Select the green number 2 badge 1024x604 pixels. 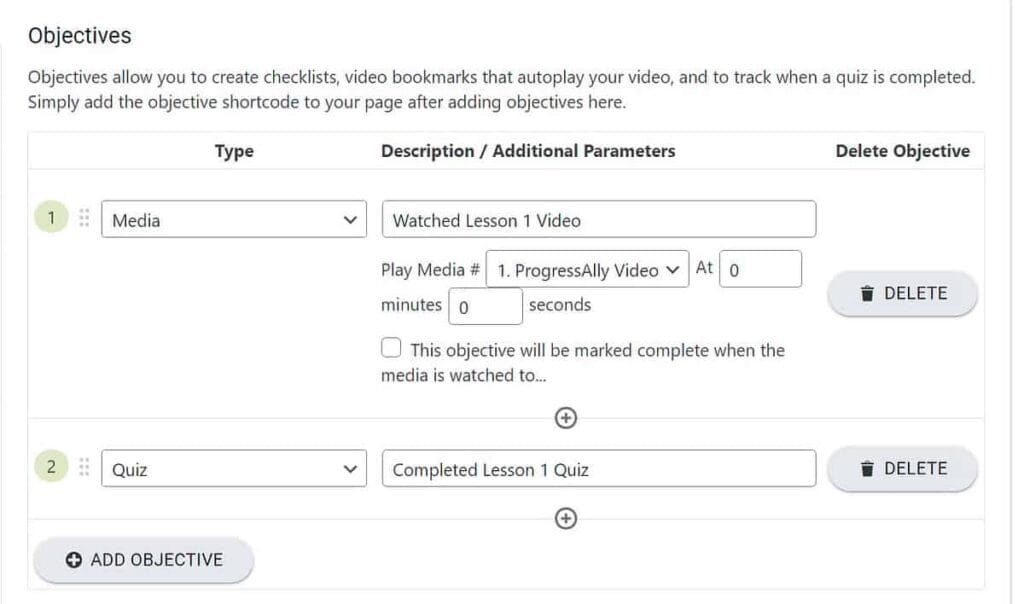tap(51, 468)
